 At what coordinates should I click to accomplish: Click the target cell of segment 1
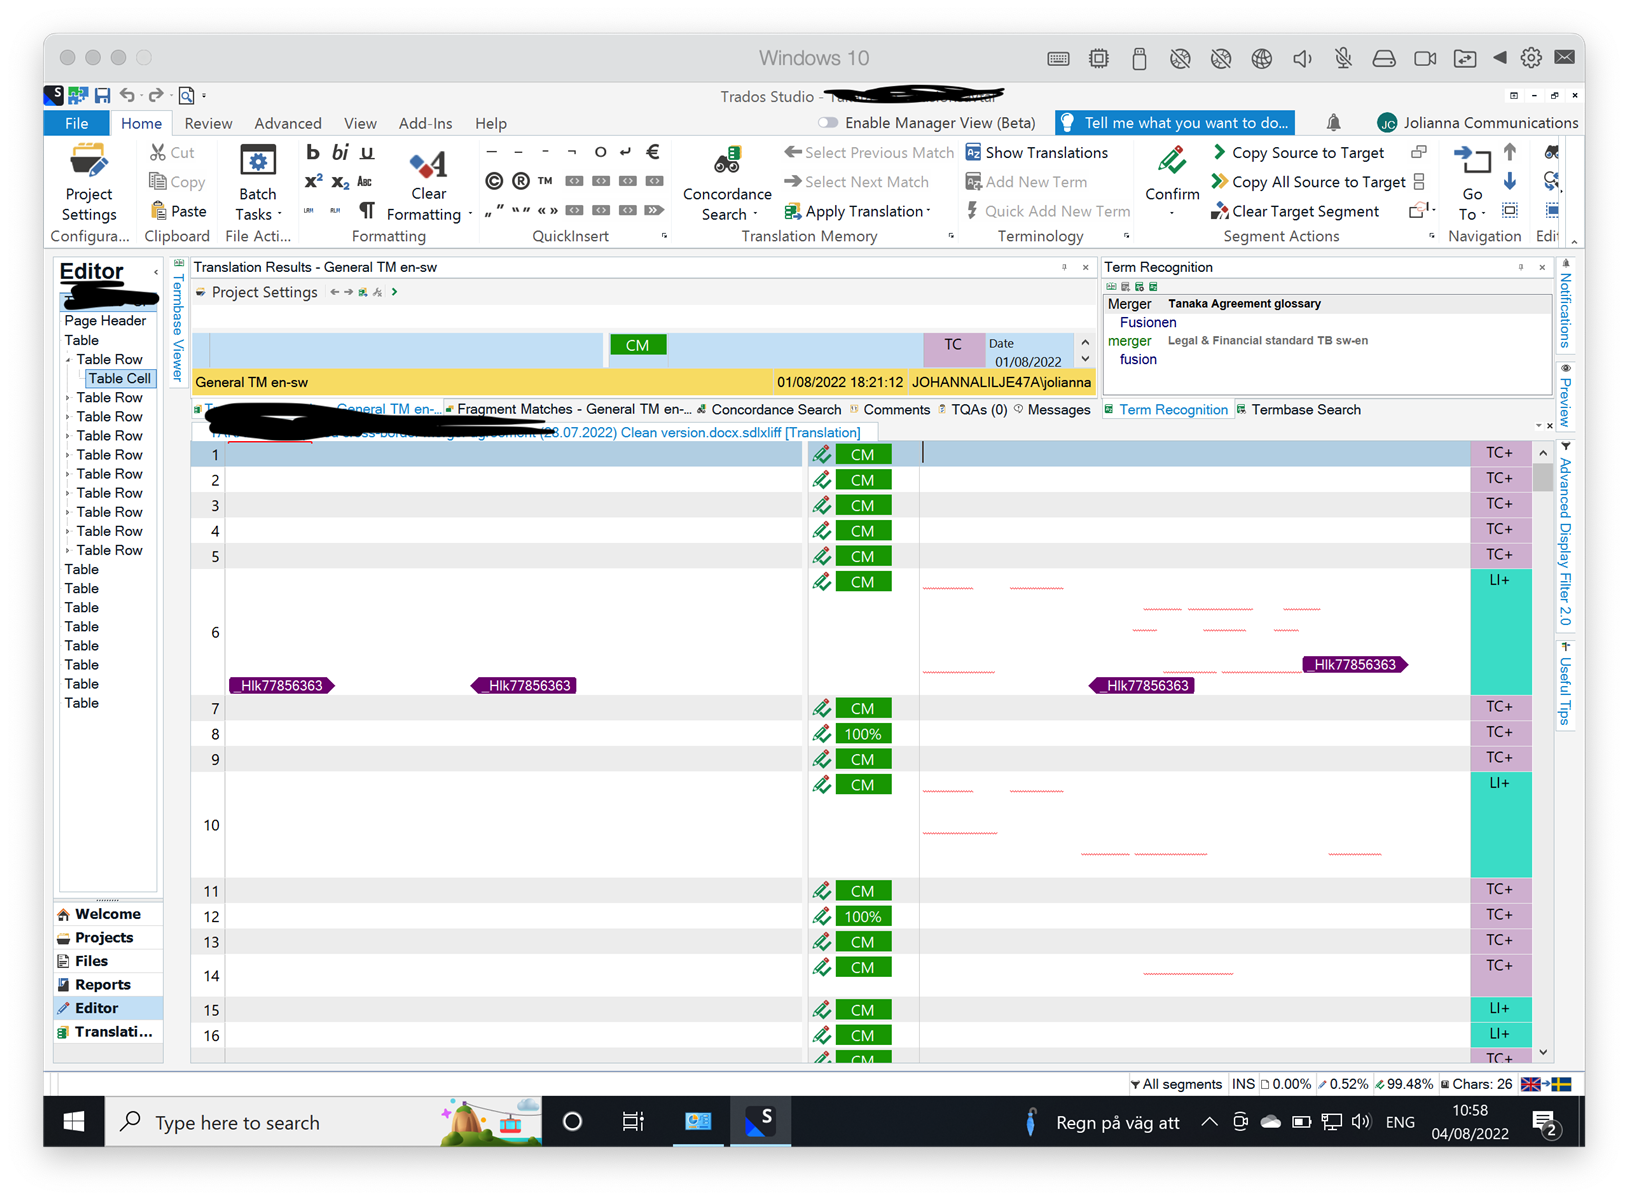tap(1195, 454)
